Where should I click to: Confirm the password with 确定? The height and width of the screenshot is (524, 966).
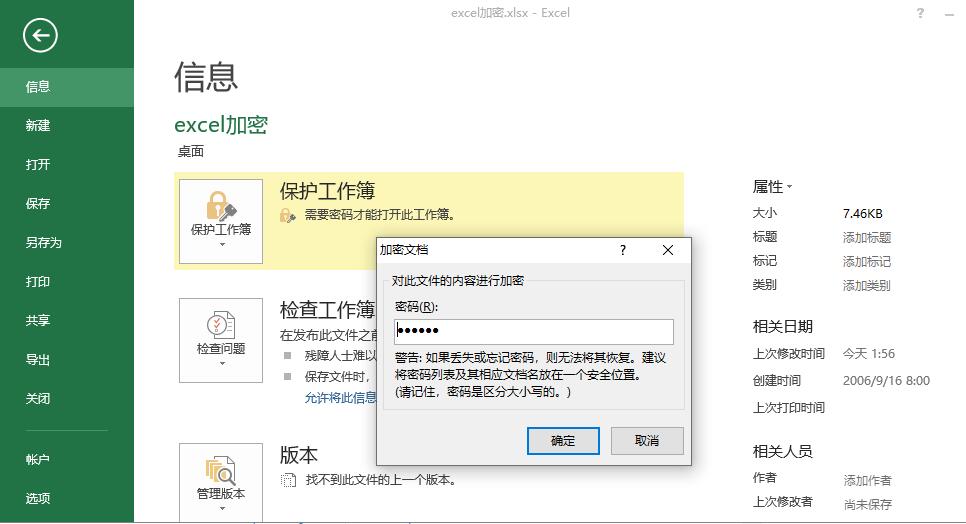coord(563,441)
